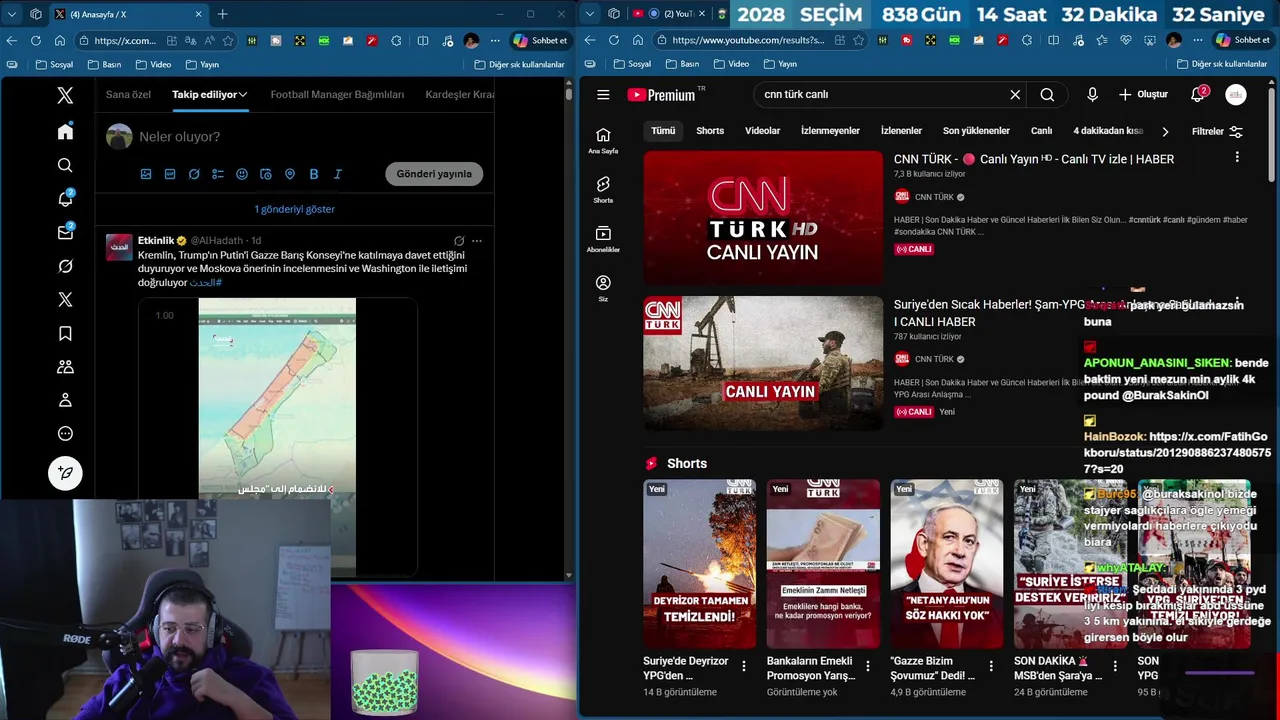Open options menu for CNN TÜRK Canlı Yayın video

click(1237, 158)
